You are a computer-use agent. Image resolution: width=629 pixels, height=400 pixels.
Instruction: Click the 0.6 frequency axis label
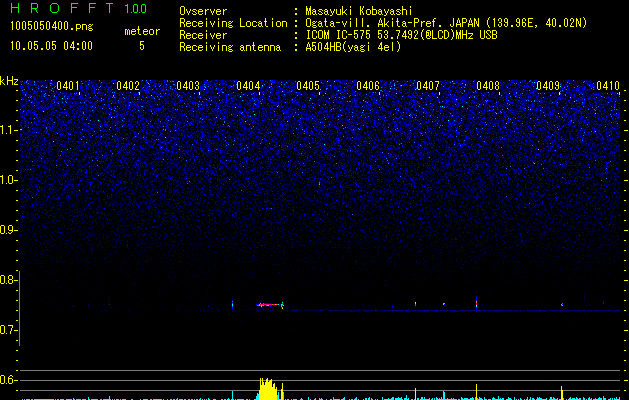(x=8, y=380)
